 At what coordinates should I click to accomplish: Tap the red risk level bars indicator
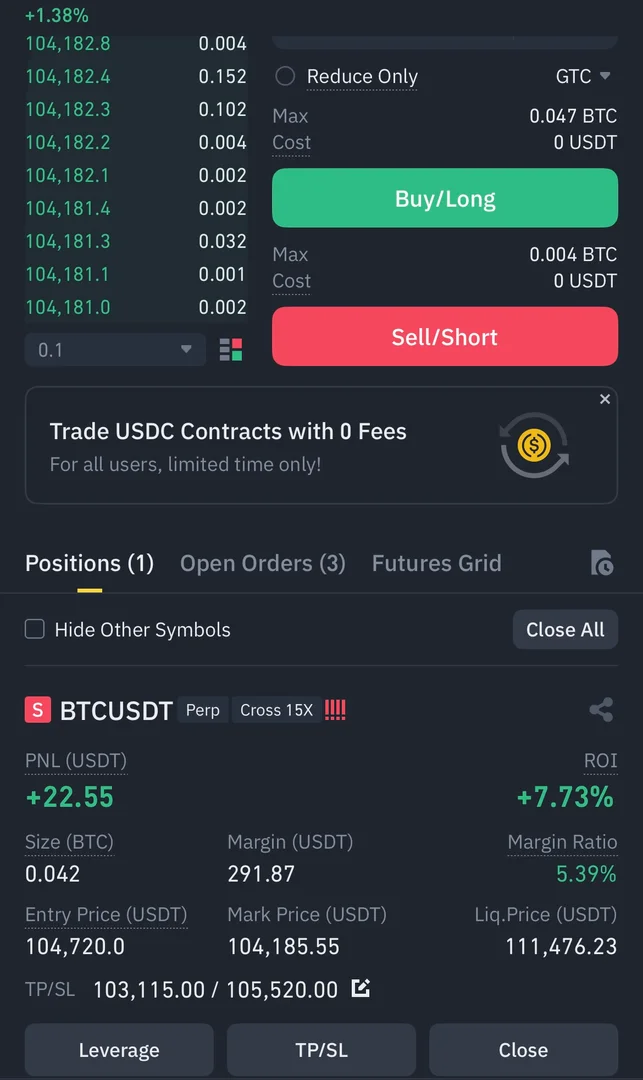(x=335, y=710)
